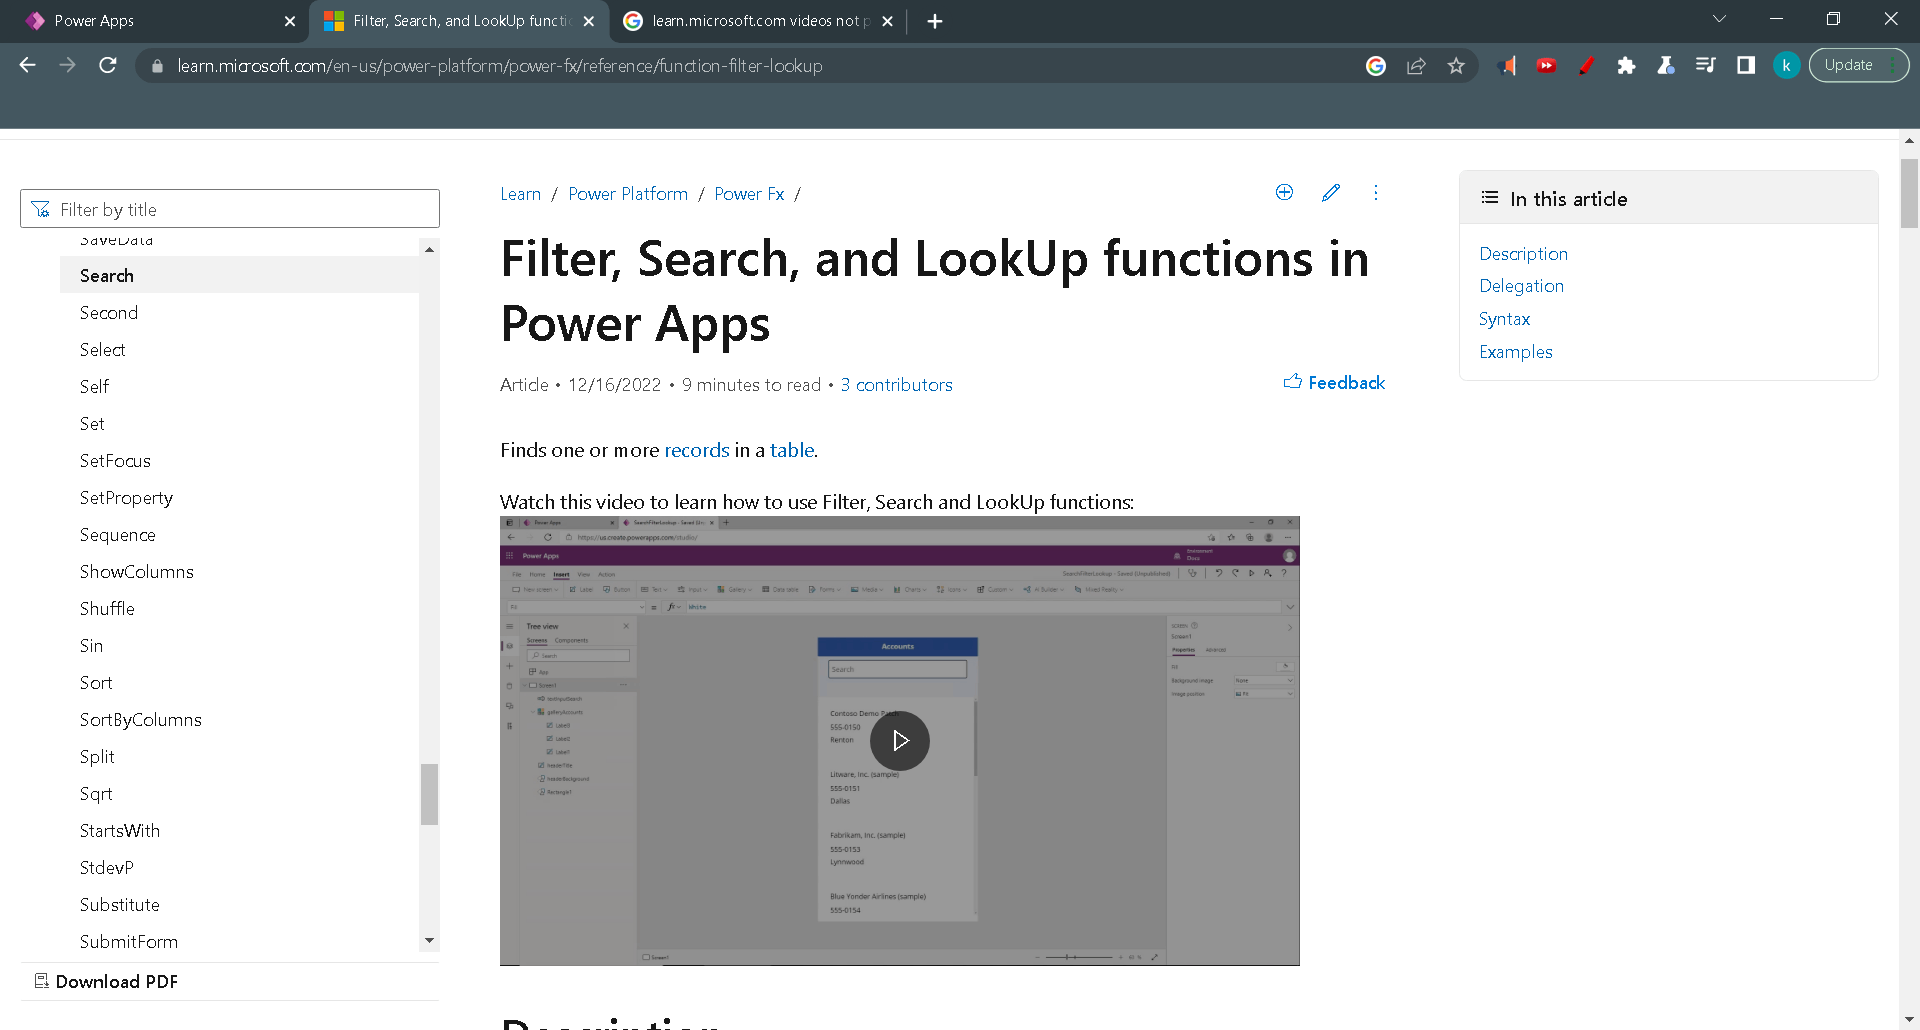The image size is (1920, 1030).
Task: Close the Filter, Search, and LookUp tab
Action: coord(589,21)
